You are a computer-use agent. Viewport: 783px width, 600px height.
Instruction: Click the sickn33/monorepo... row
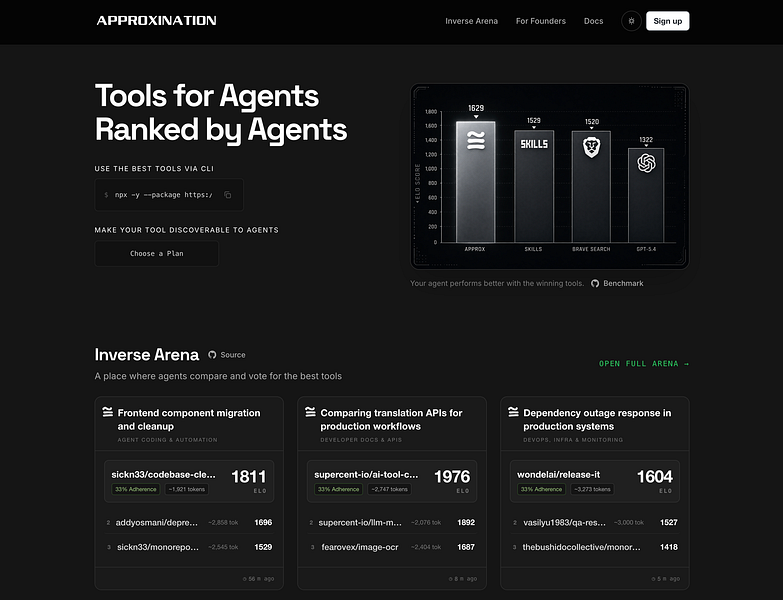[x=189, y=547]
